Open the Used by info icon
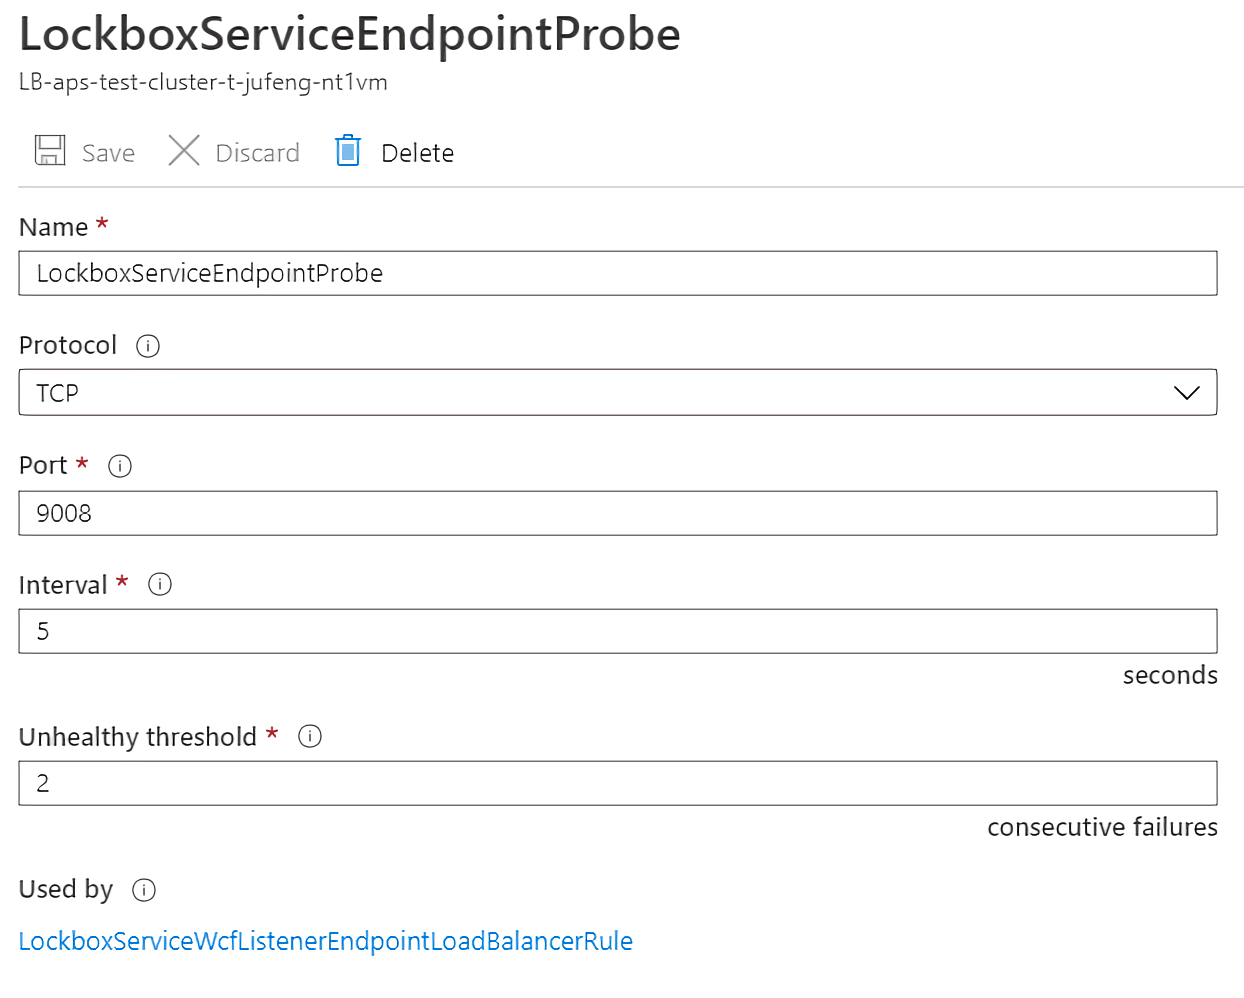The width and height of the screenshot is (1244, 998). coord(144,890)
